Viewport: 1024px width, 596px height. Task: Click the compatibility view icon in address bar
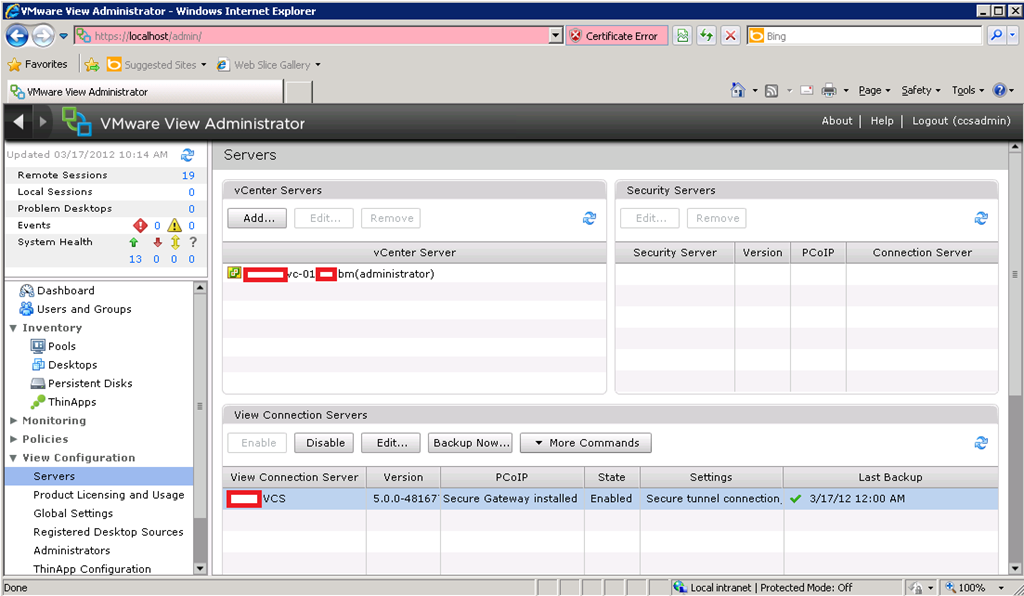click(x=682, y=36)
